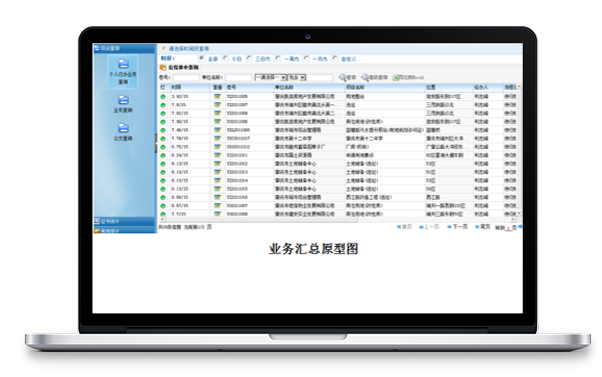Screen dimensions: 602x377
Task: Click the horizontal scrollbar under the table
Action: [338, 220]
